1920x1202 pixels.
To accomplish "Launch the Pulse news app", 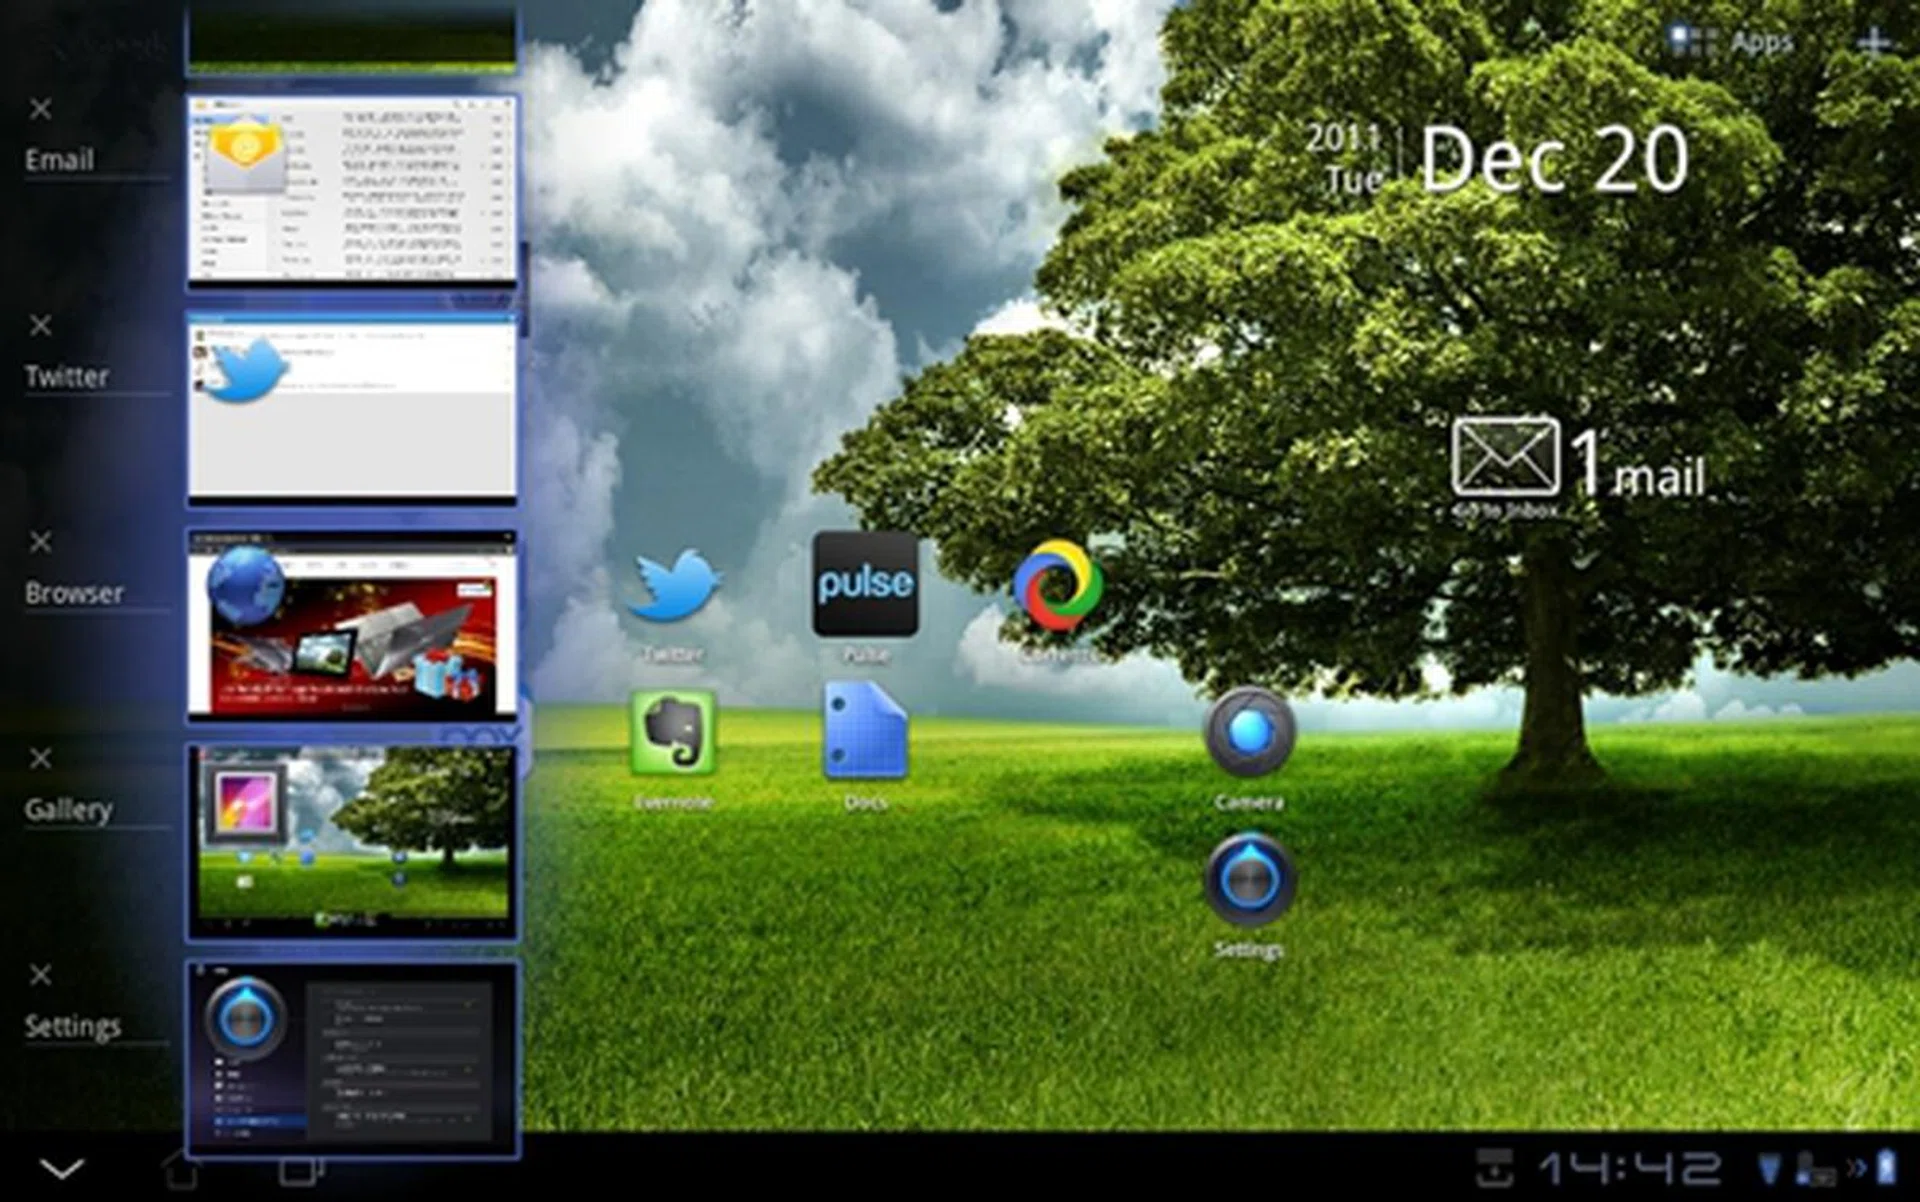I will 865,585.
